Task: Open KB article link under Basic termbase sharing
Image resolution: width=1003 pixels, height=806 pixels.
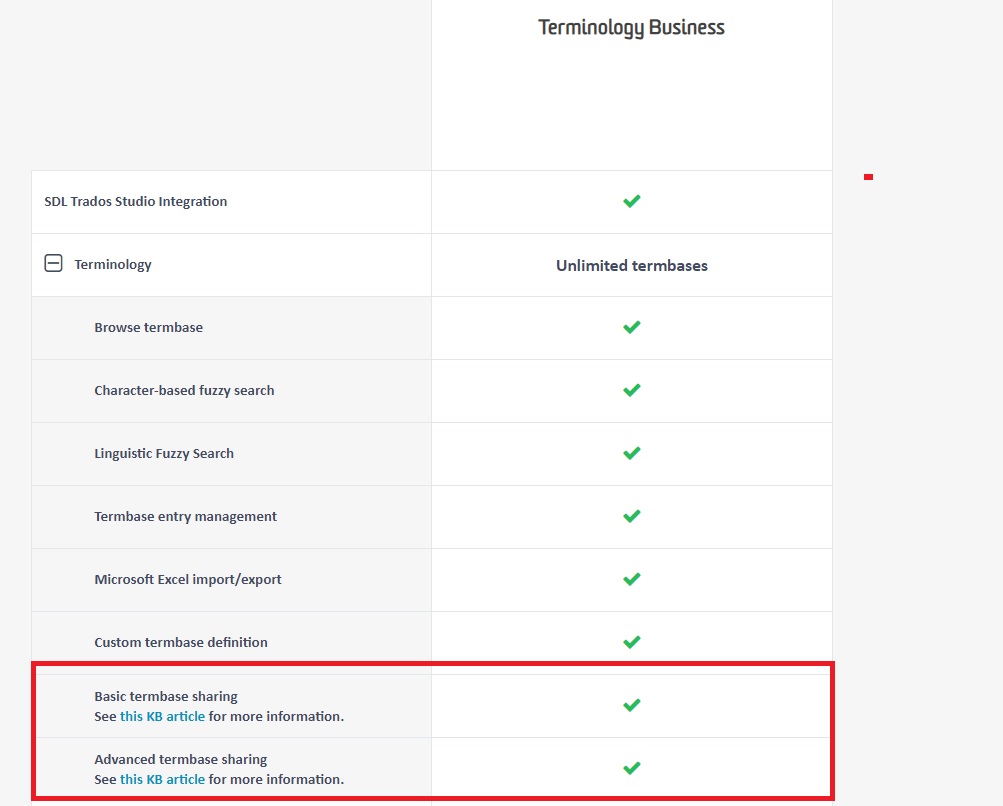Action: pyautogui.click(x=162, y=716)
